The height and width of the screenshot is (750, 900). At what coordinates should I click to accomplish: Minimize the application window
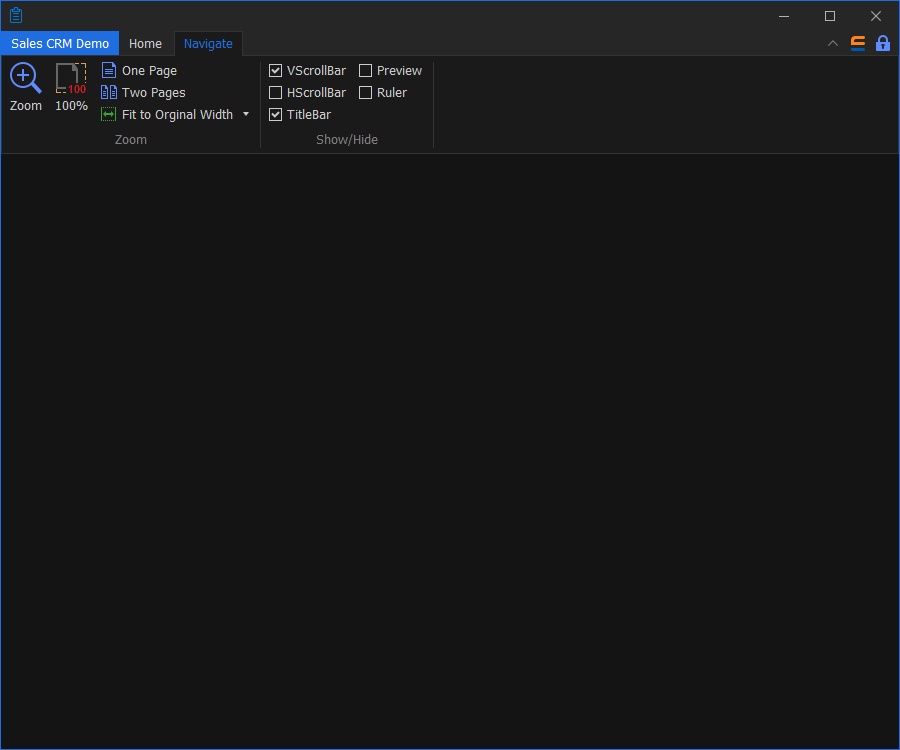(783, 16)
